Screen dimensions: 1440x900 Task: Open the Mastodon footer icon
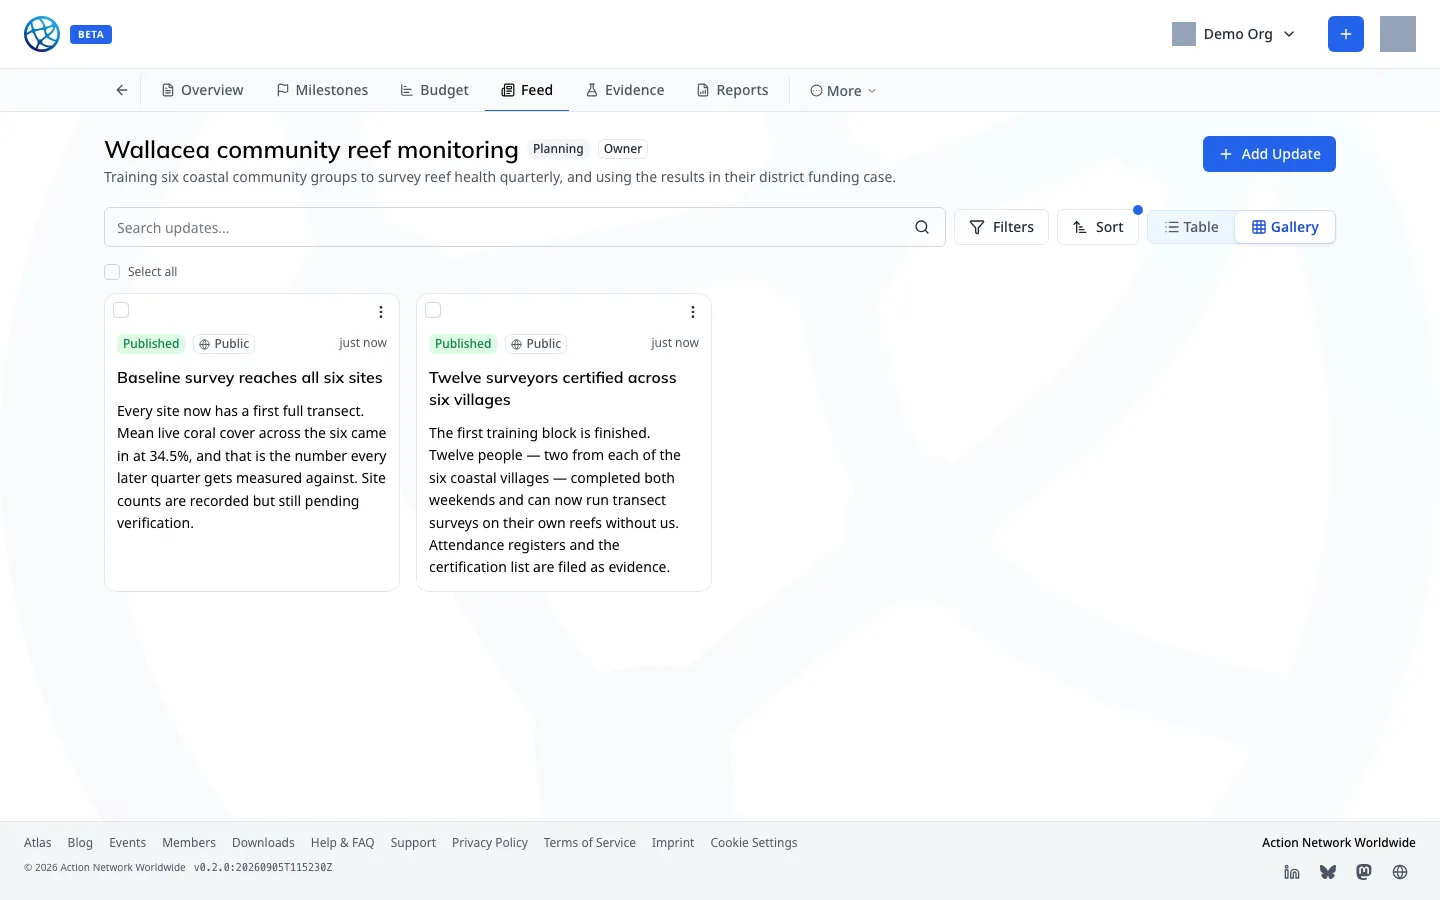click(x=1364, y=872)
